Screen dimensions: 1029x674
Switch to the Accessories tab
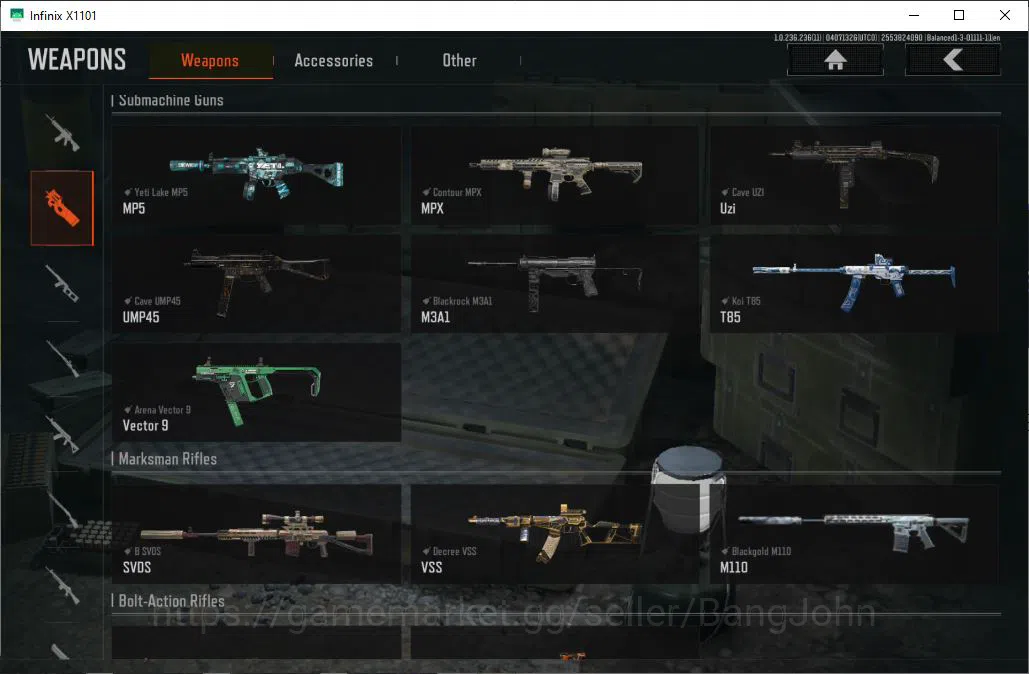(333, 61)
